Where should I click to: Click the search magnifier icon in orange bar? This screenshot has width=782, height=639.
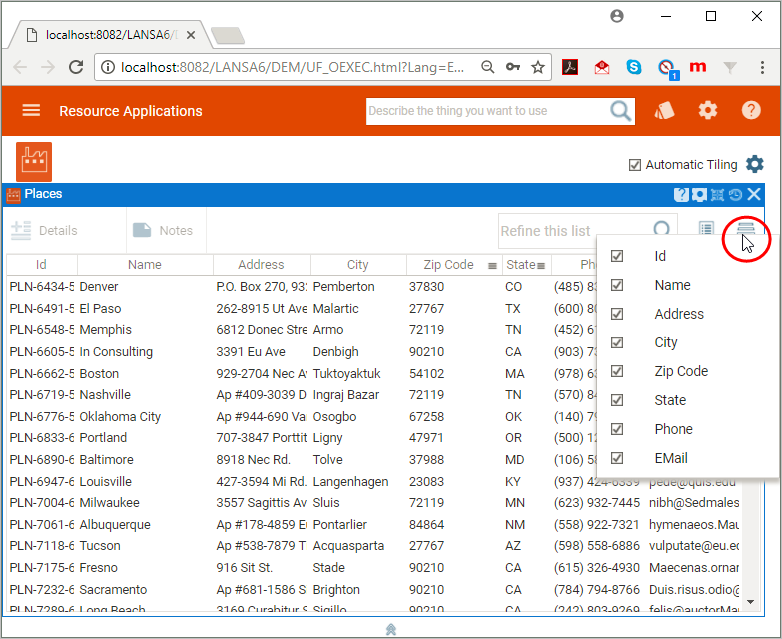tap(620, 111)
